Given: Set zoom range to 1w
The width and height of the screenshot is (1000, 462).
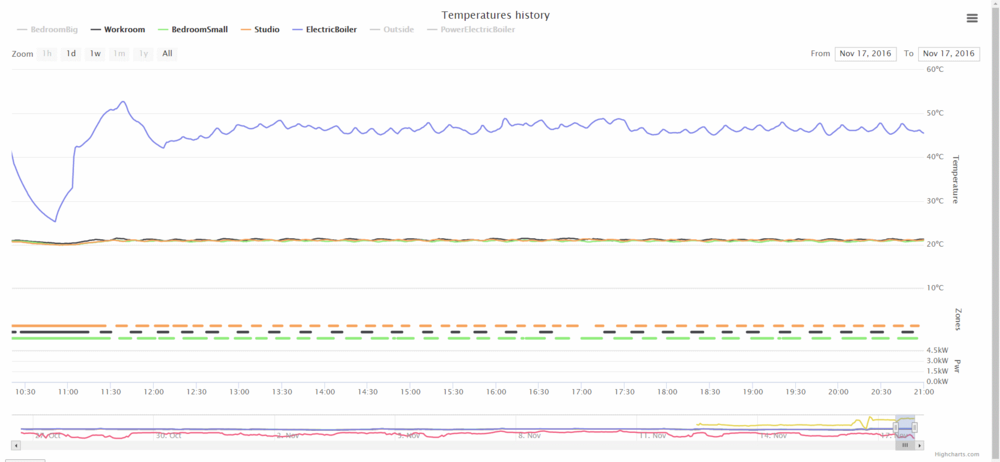Looking at the screenshot, I should tap(95, 53).
